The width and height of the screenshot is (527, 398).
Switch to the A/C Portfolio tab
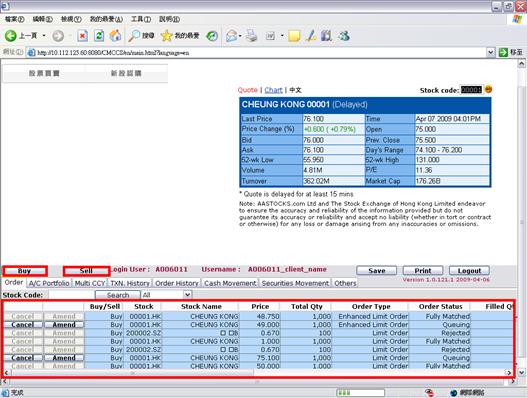pyautogui.click(x=49, y=283)
